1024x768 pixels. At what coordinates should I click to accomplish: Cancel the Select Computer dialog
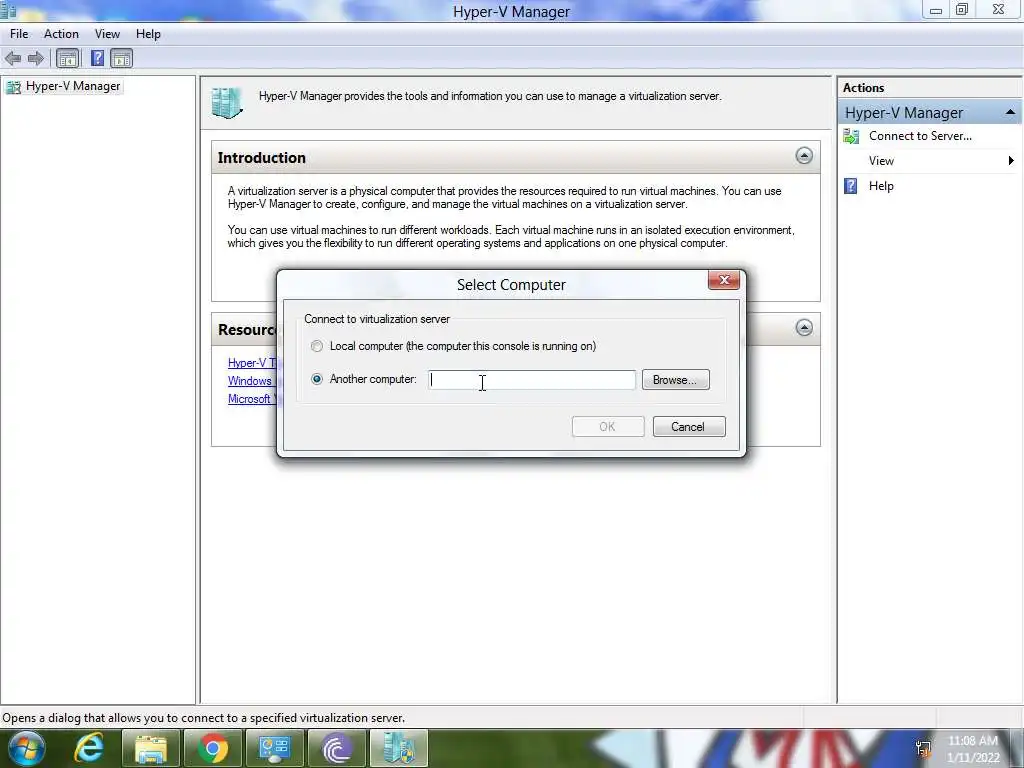688,426
